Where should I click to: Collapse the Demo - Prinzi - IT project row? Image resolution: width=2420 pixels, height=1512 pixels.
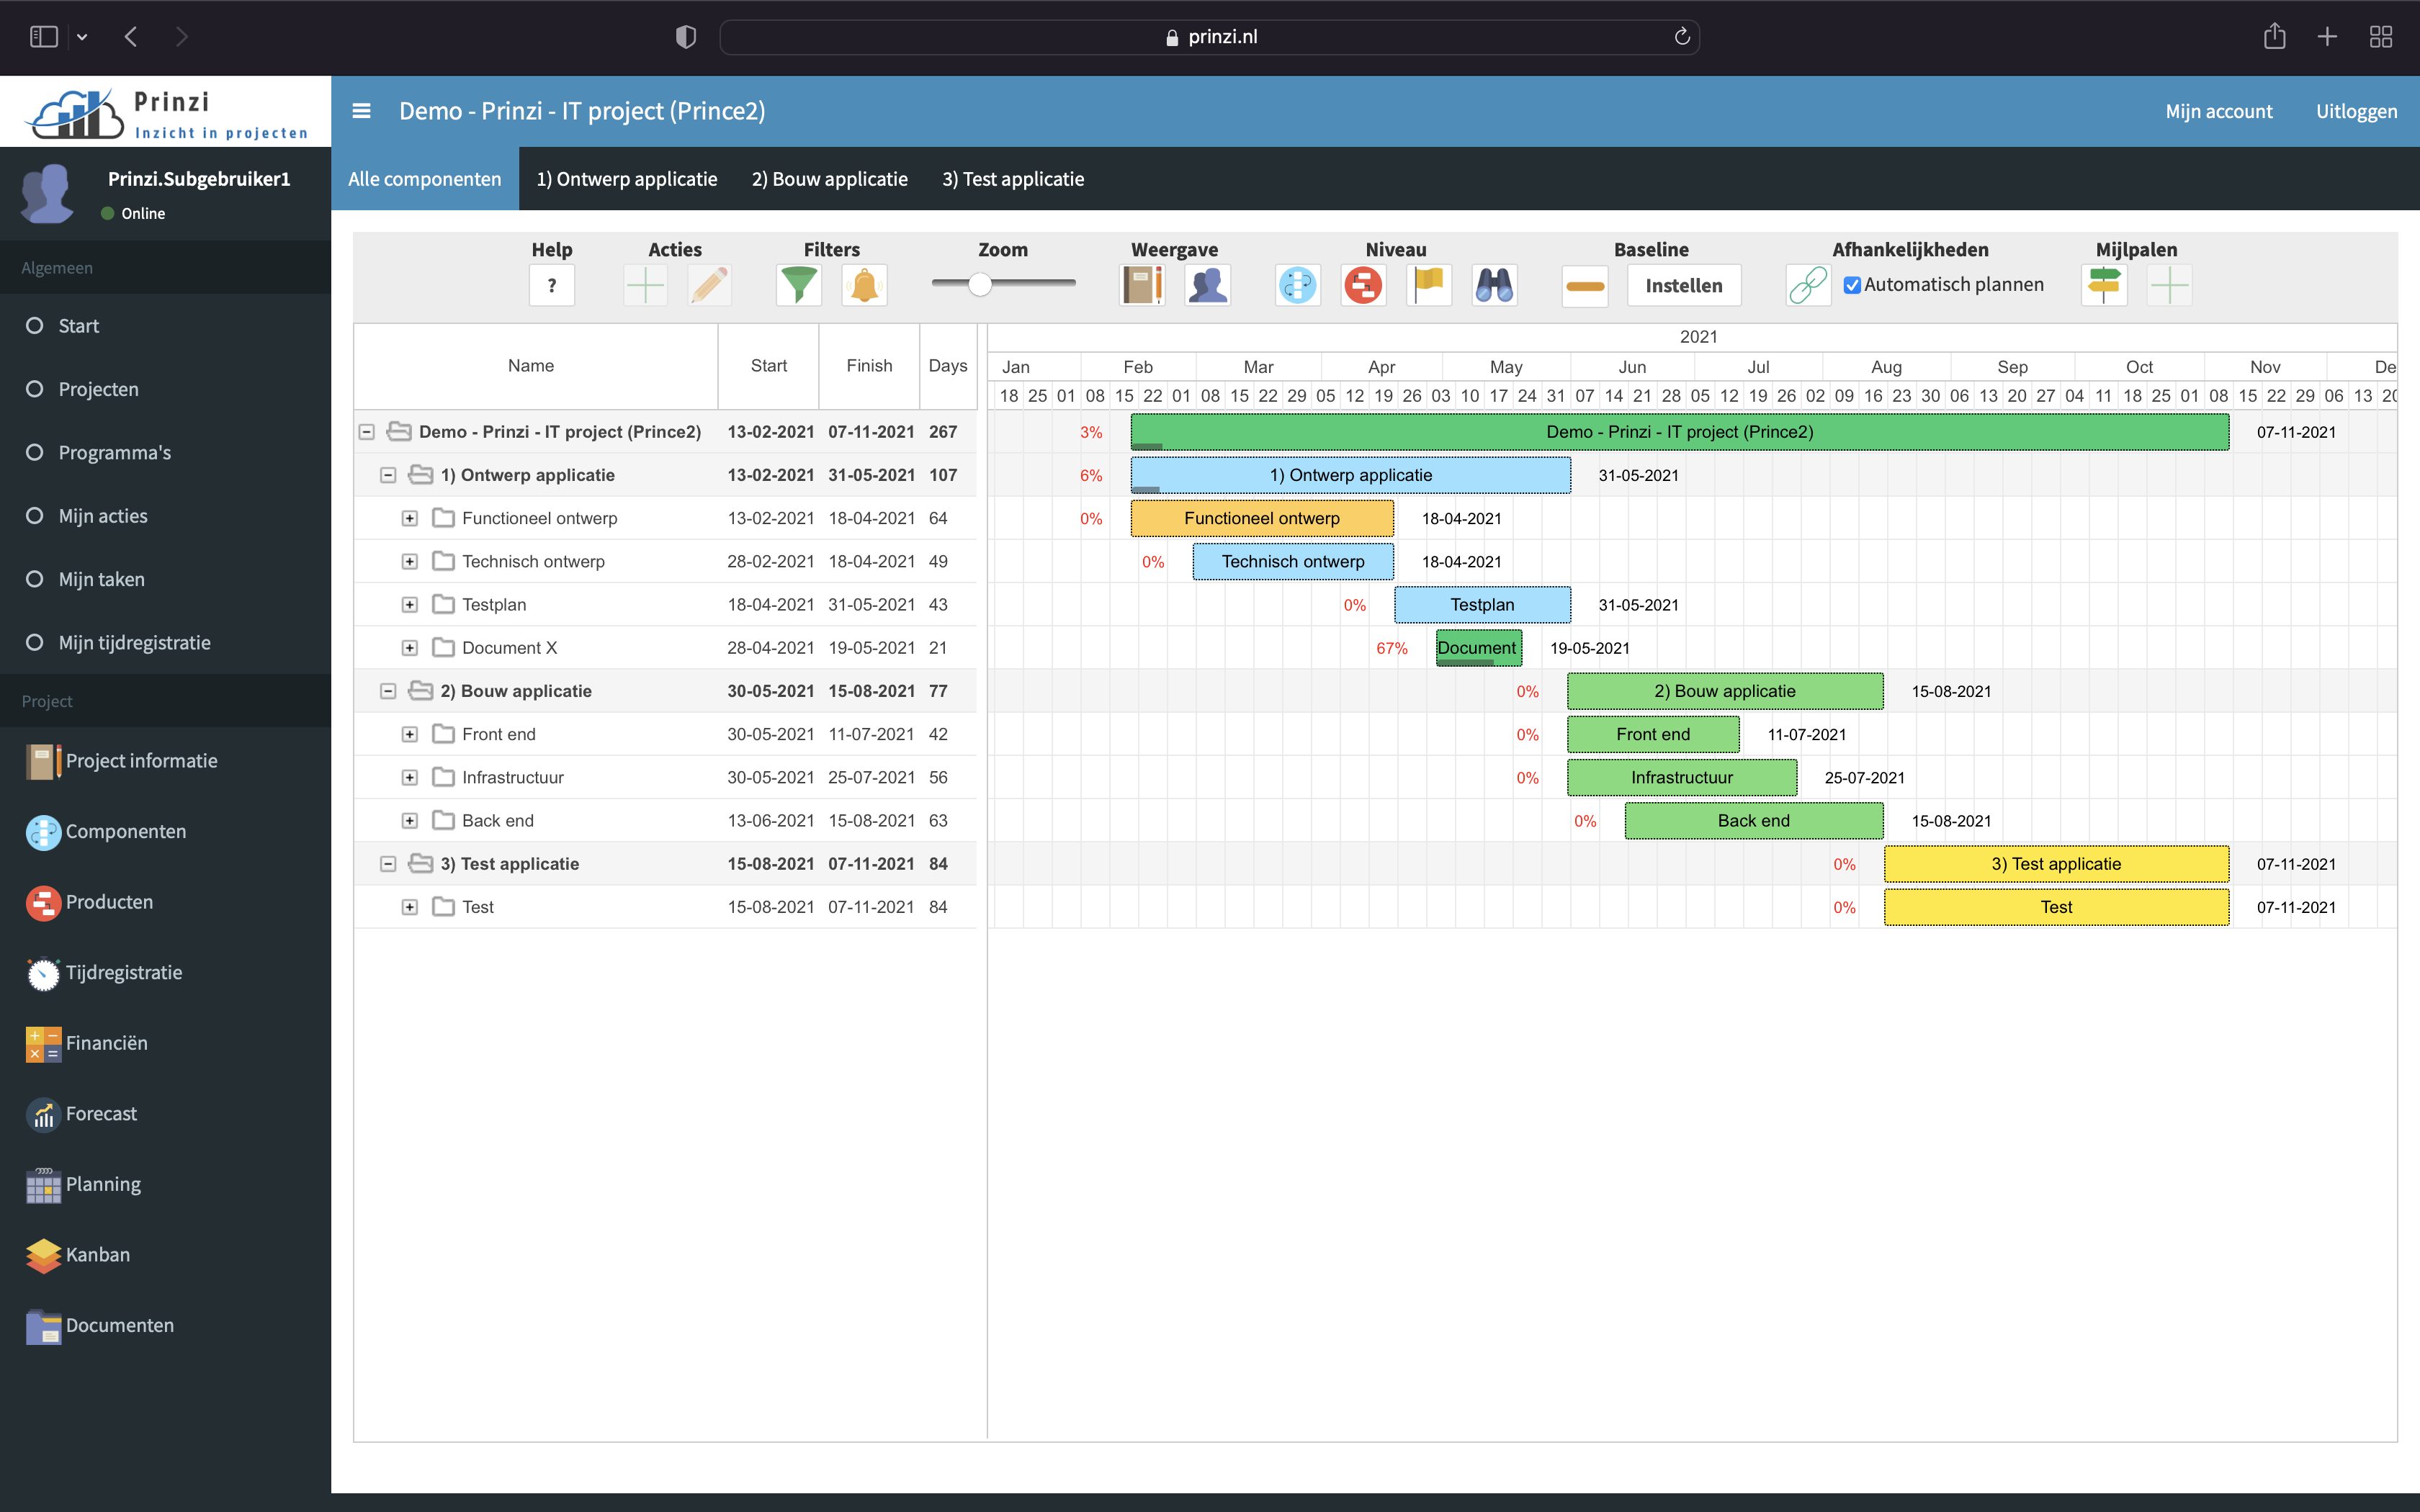367,432
